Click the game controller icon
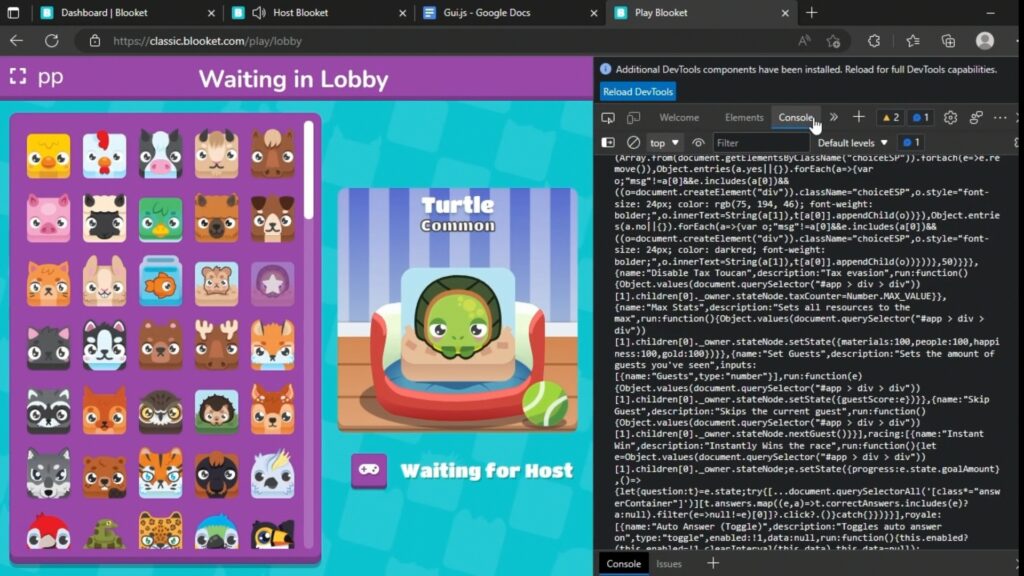1024x576 pixels. 369,470
